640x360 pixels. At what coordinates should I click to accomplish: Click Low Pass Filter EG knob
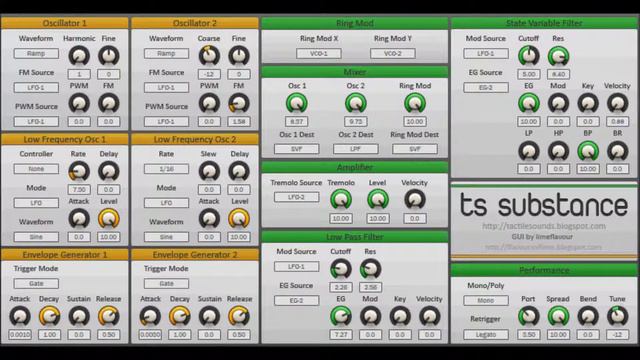pyautogui.click(x=341, y=317)
